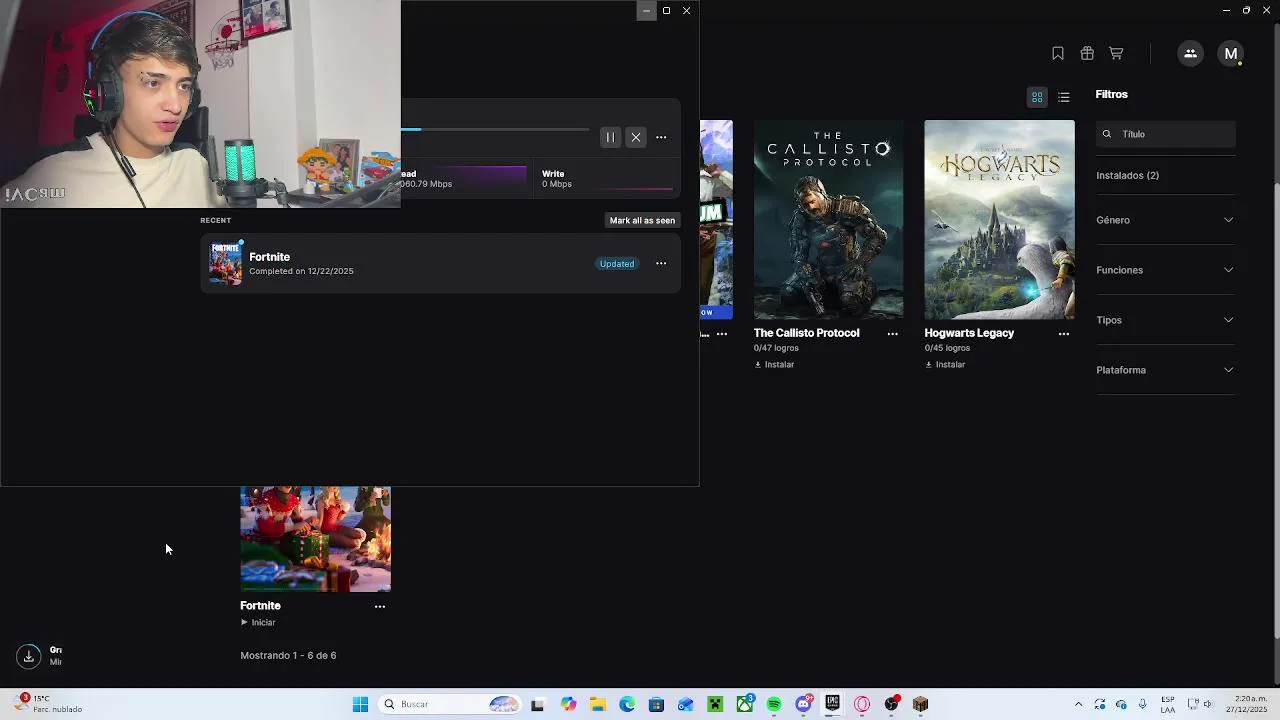
Task: Click Fortnite thumbnail in Recent list
Action: 225,263
